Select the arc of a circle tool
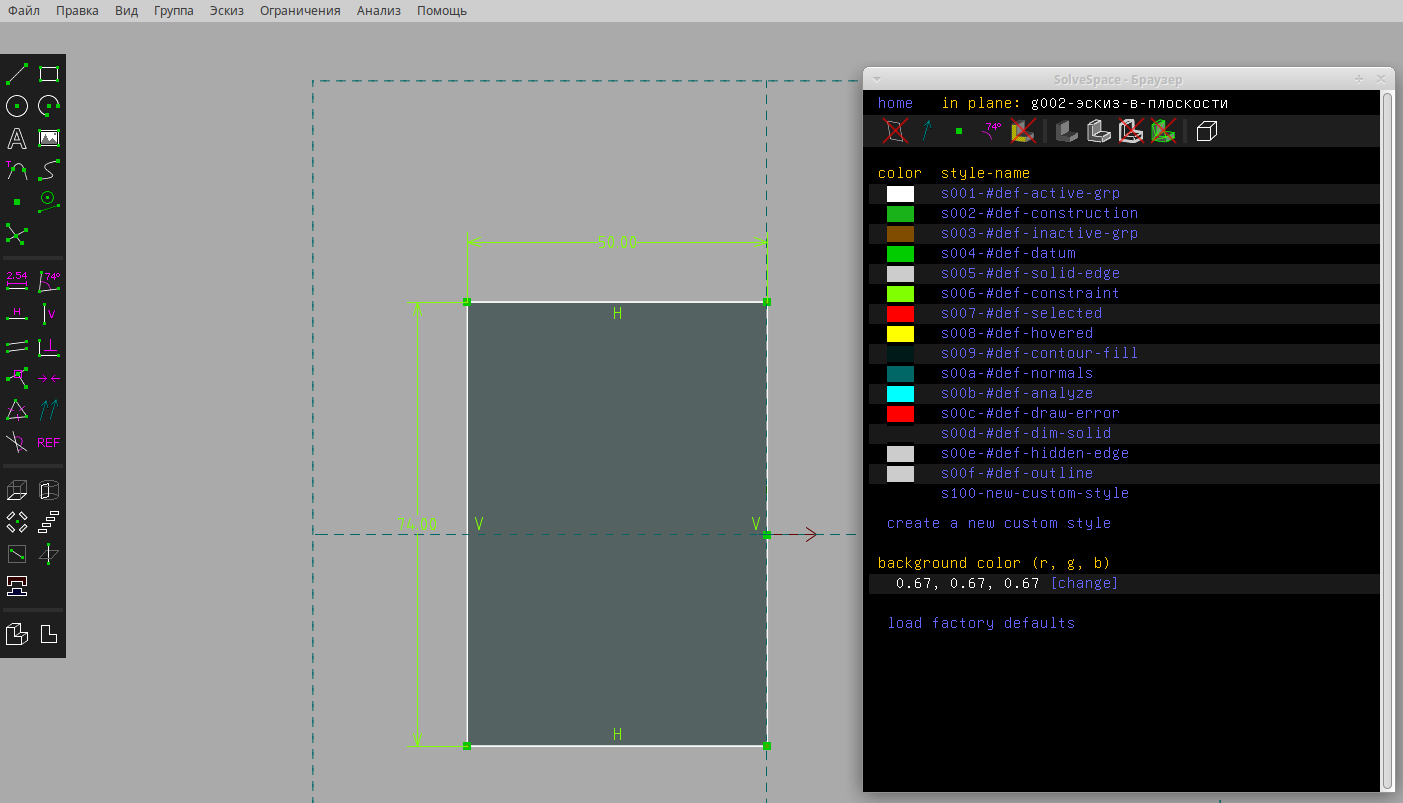This screenshot has height=803, width=1403. click(x=49, y=106)
